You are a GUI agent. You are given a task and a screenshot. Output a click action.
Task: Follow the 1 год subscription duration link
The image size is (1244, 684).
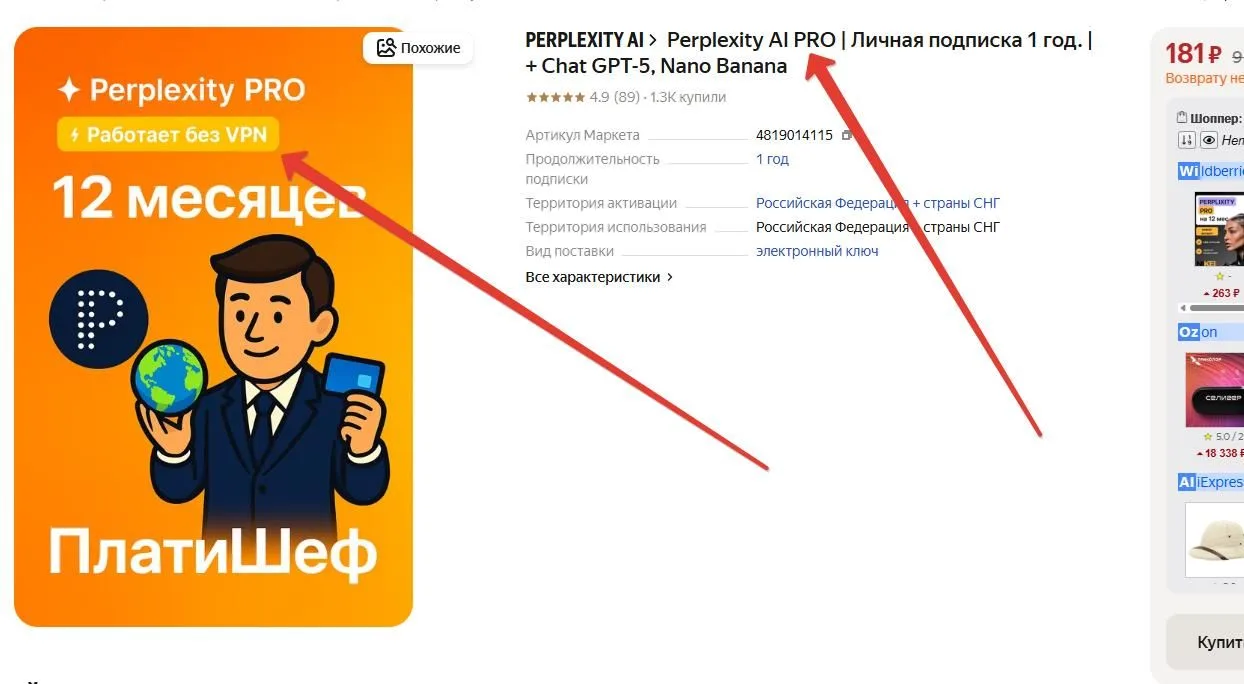click(772, 159)
